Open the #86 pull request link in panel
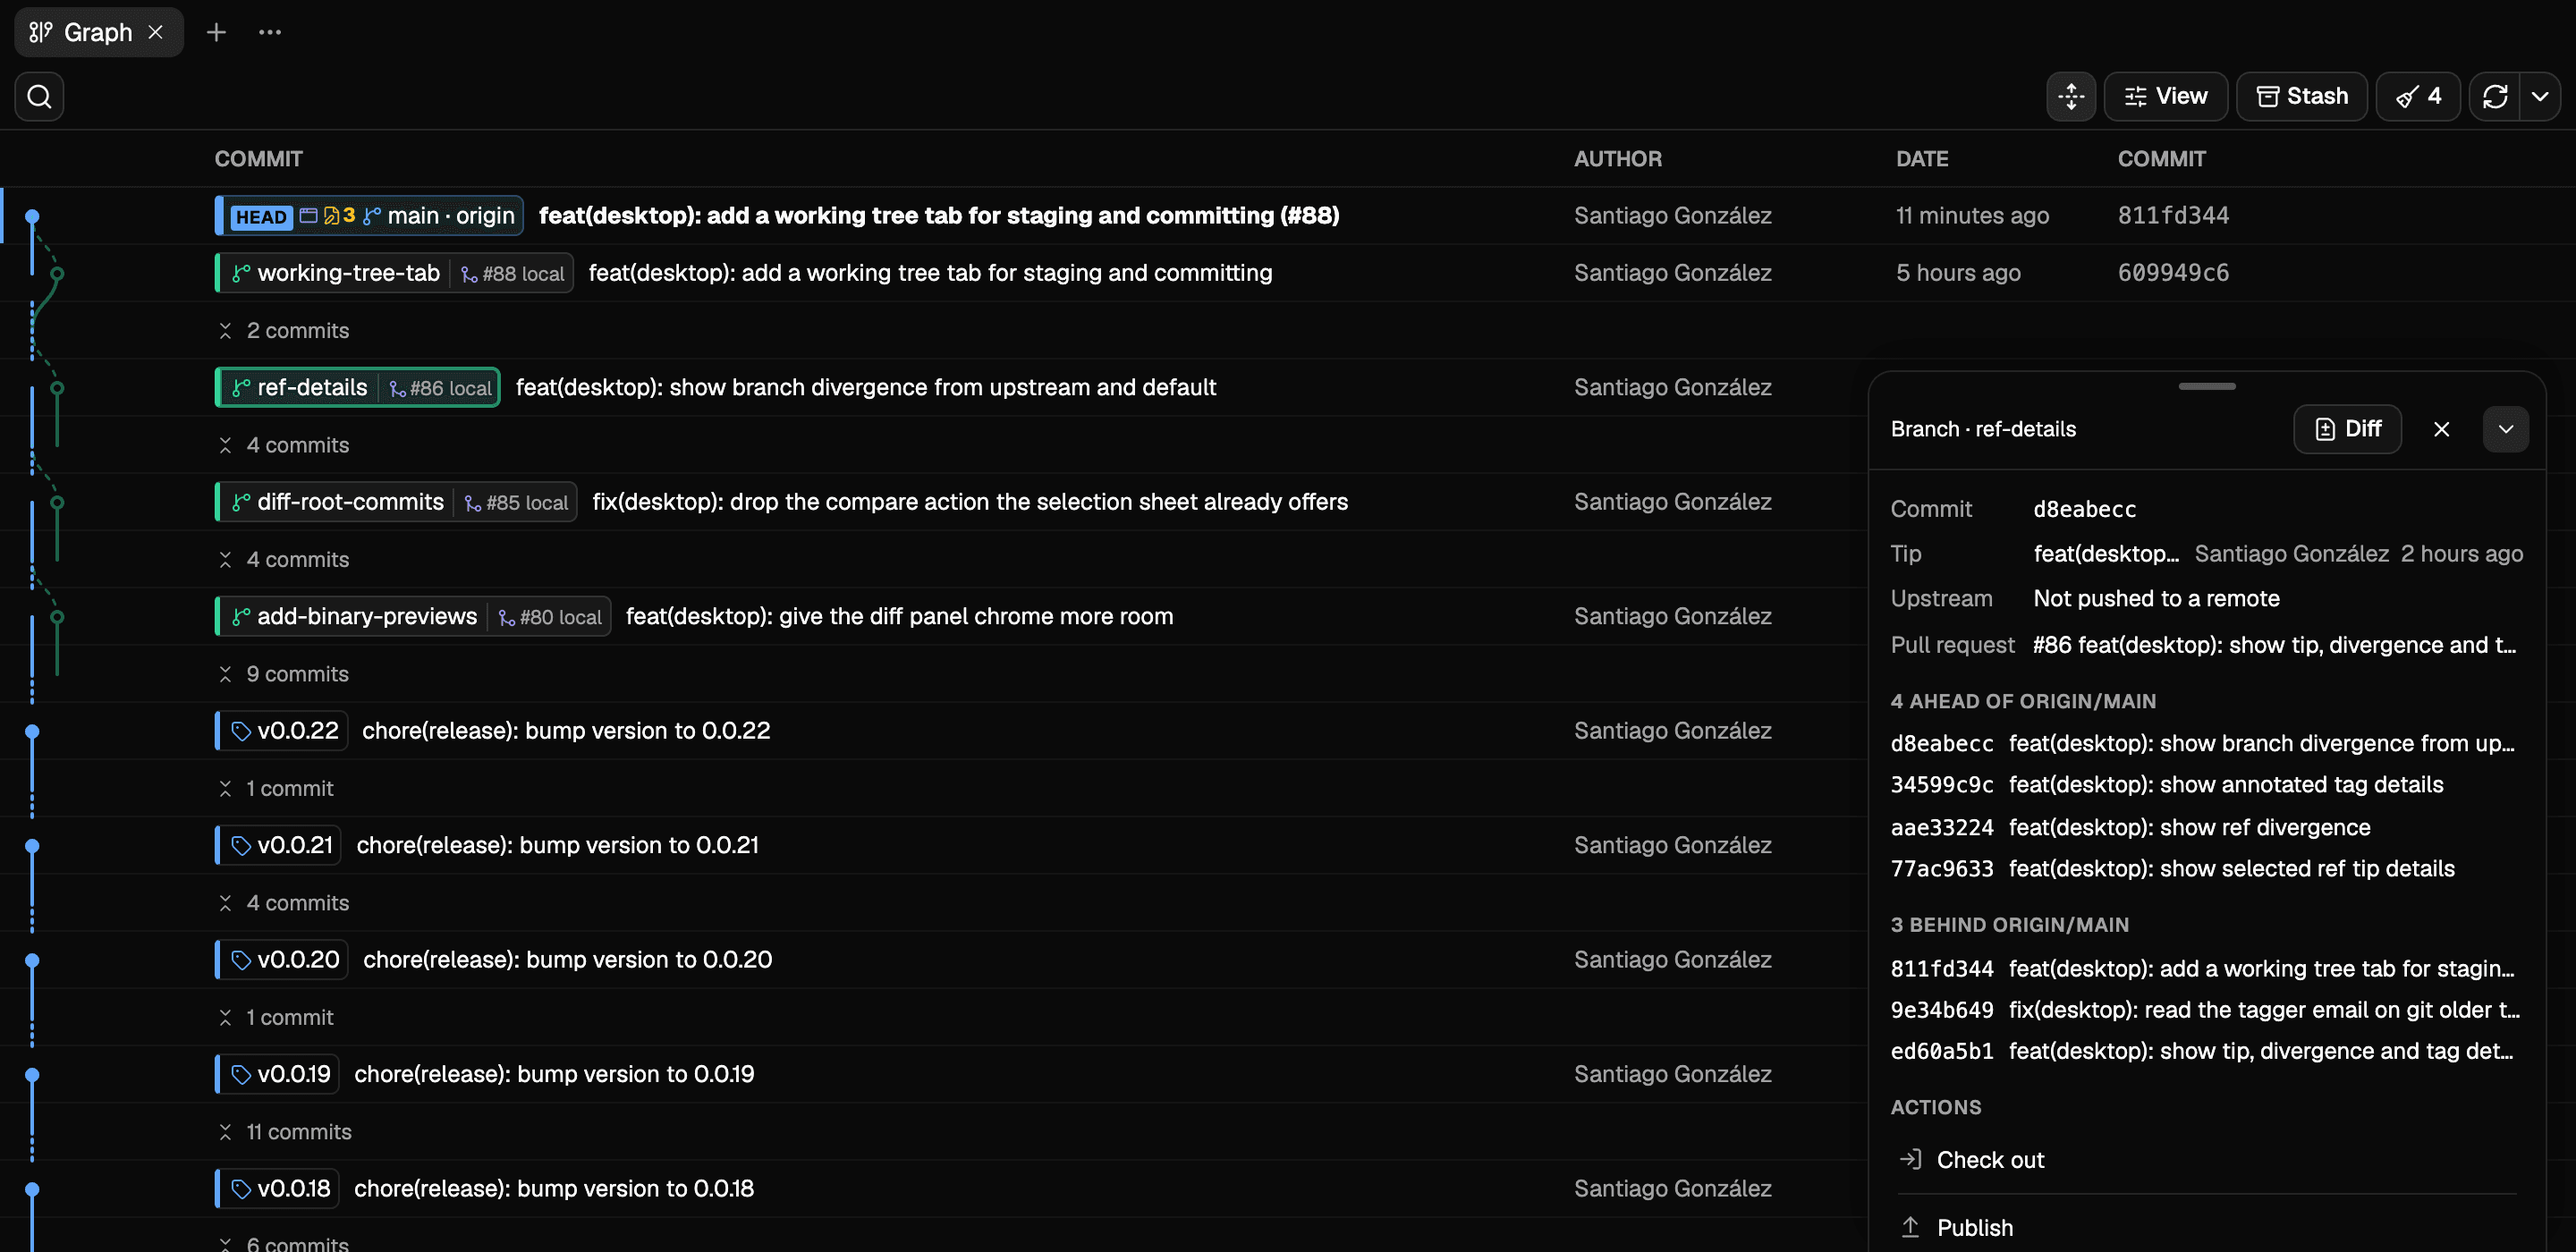Image resolution: width=2576 pixels, height=1252 pixels. click(x=2274, y=645)
